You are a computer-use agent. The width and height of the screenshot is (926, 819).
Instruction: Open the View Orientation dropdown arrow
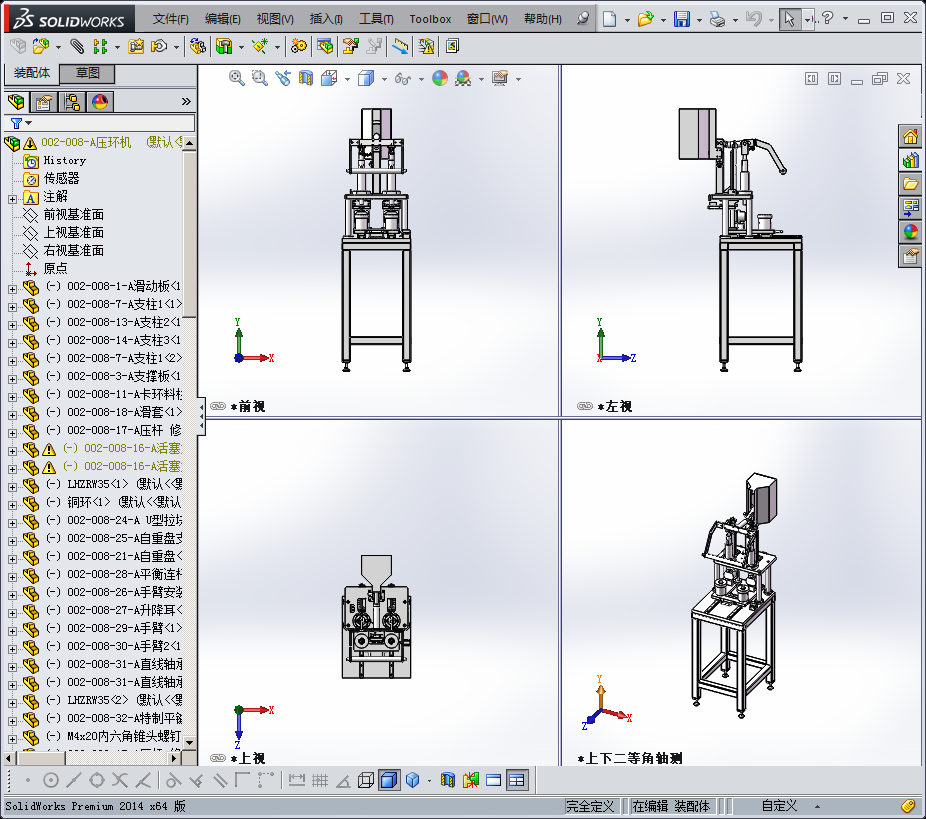coord(347,79)
